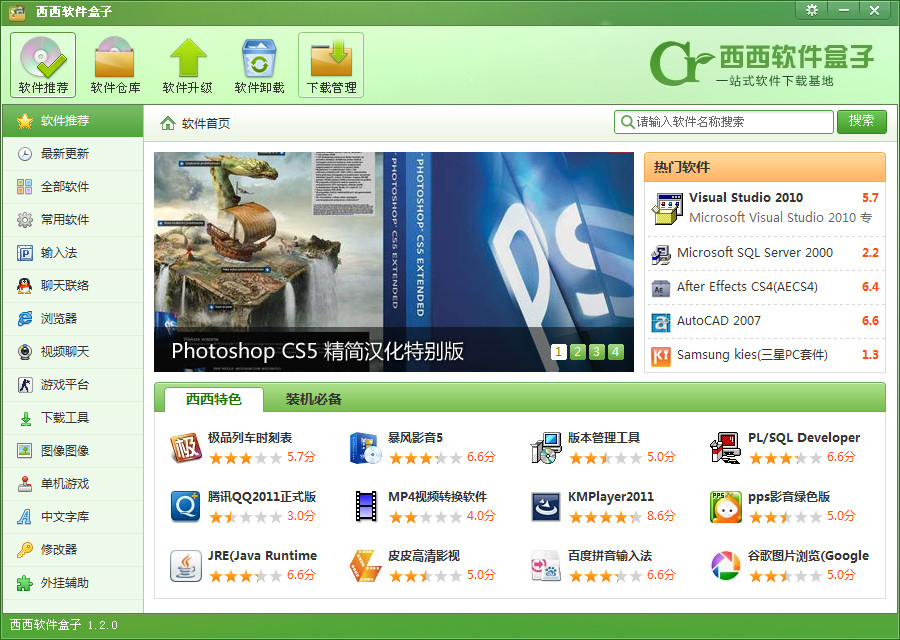The height and width of the screenshot is (640, 900).
Task: Select 全部软件 in the sidebar
Action: [x=73, y=187]
